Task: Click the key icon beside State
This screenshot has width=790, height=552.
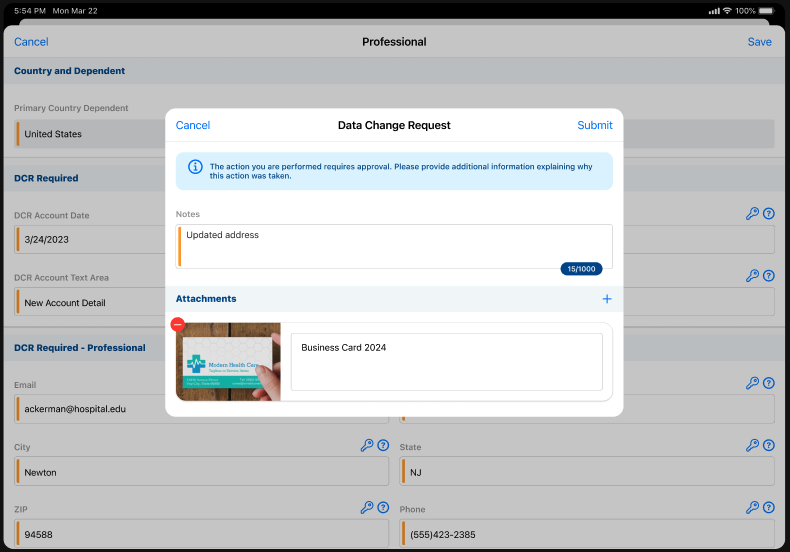Action: coord(752,446)
